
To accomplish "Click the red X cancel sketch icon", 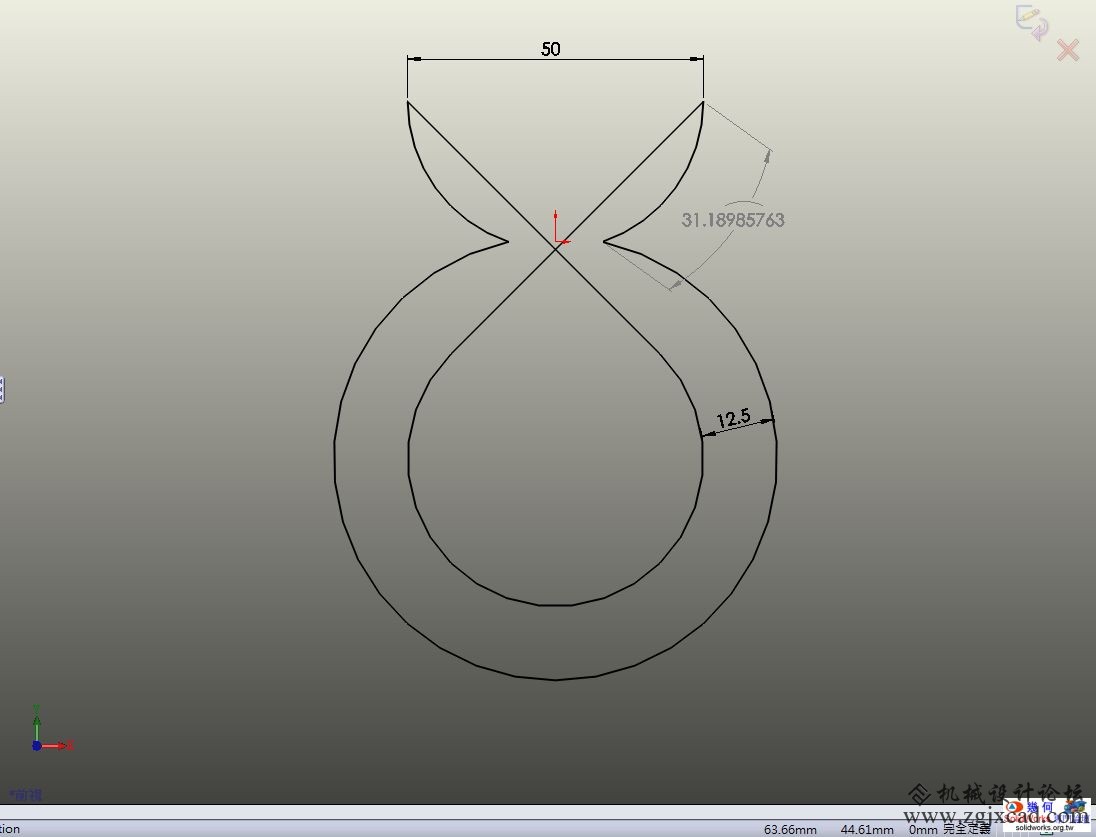I will pos(1068,50).
